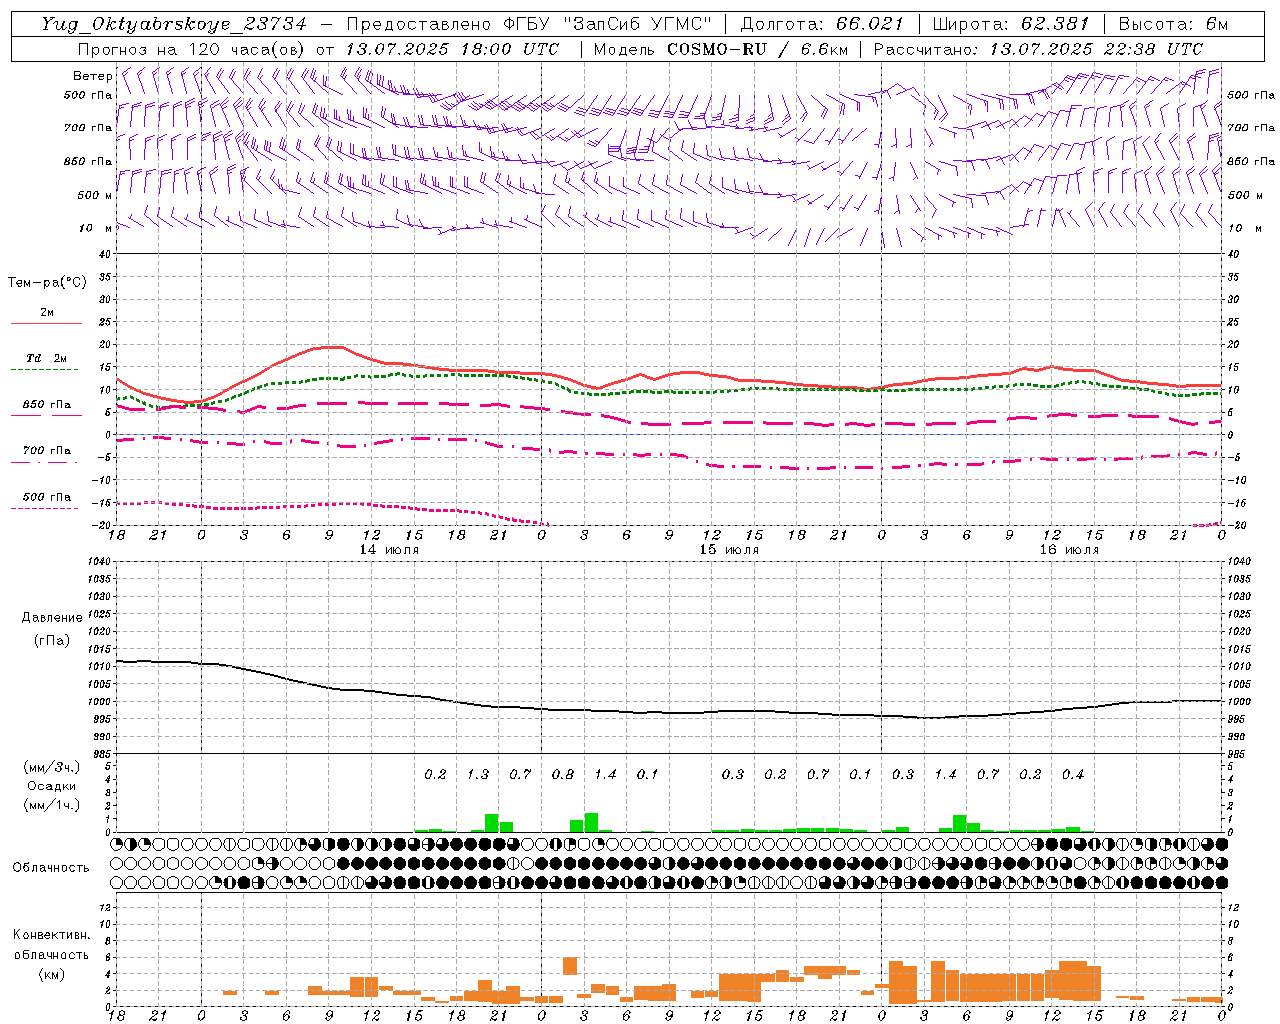Viewport: 1280px width, 1024px height.
Task: Click the tall orange convective bar under 0.8
Action: (570, 966)
